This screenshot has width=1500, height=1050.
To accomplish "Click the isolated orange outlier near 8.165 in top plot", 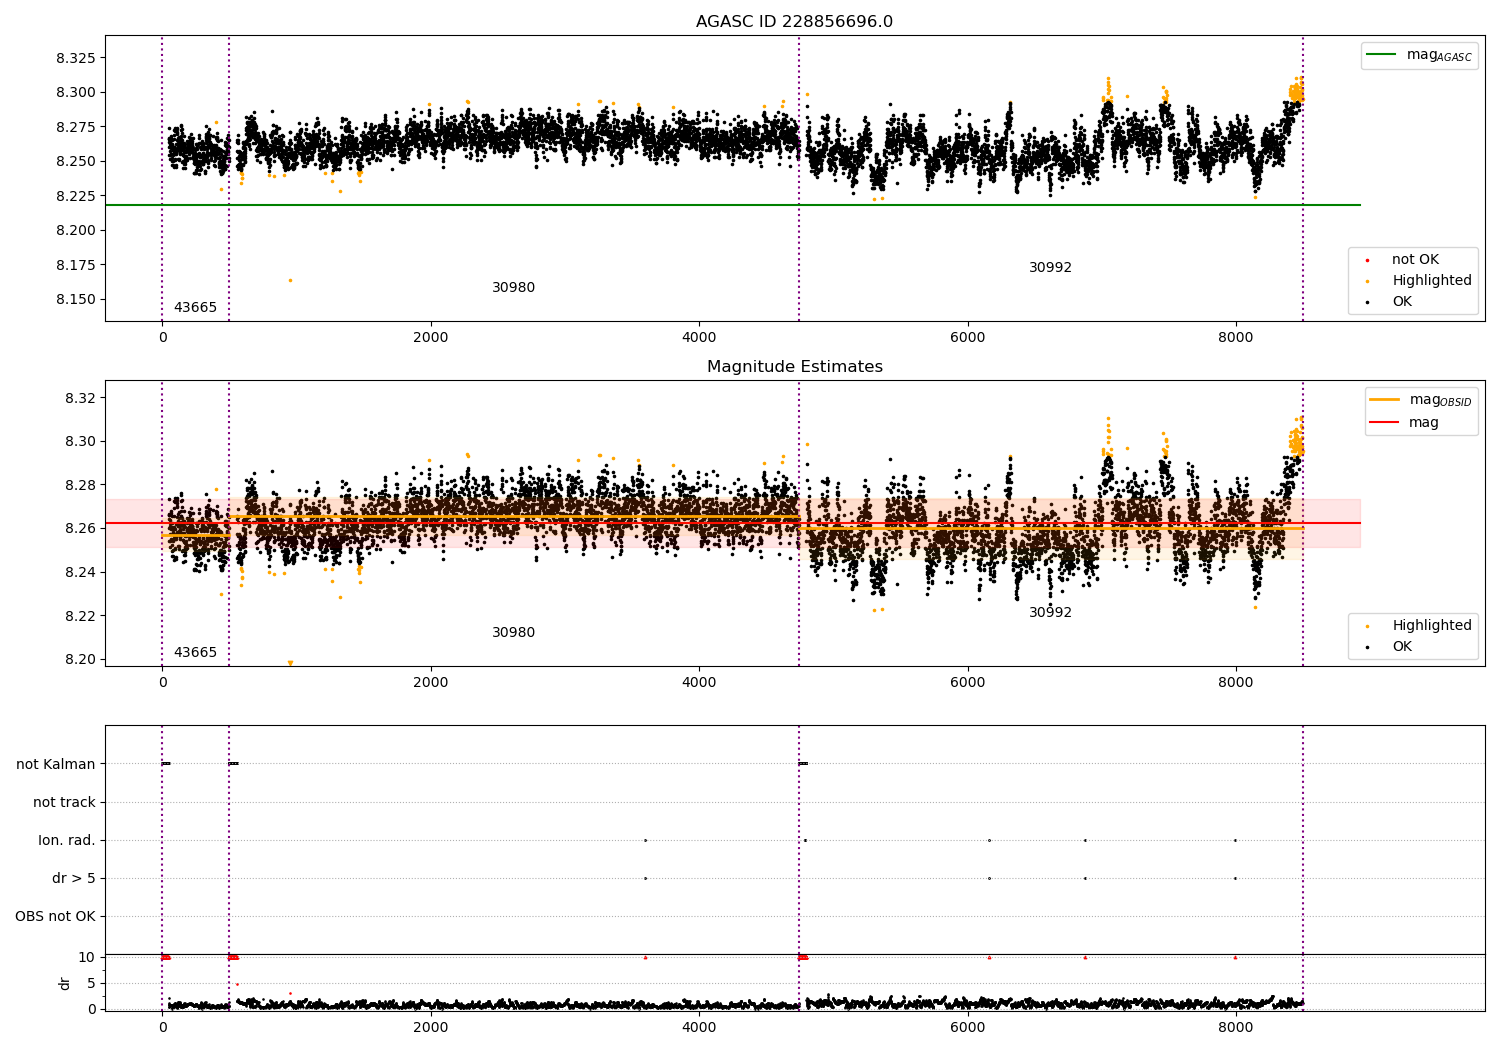I will coord(291,281).
